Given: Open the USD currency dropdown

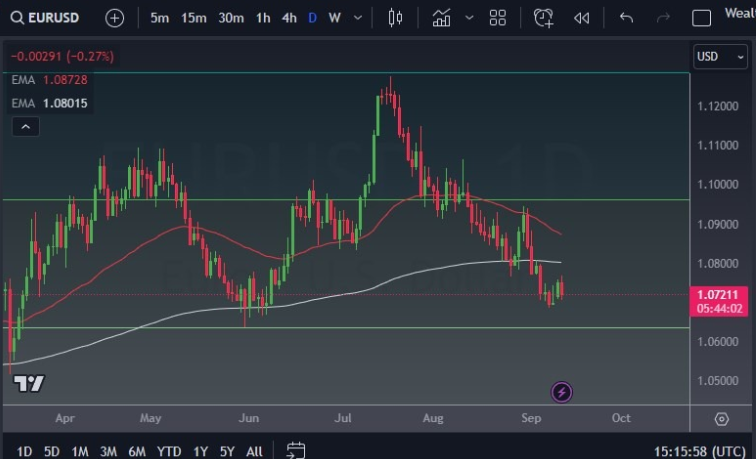Looking at the screenshot, I should 719,57.
